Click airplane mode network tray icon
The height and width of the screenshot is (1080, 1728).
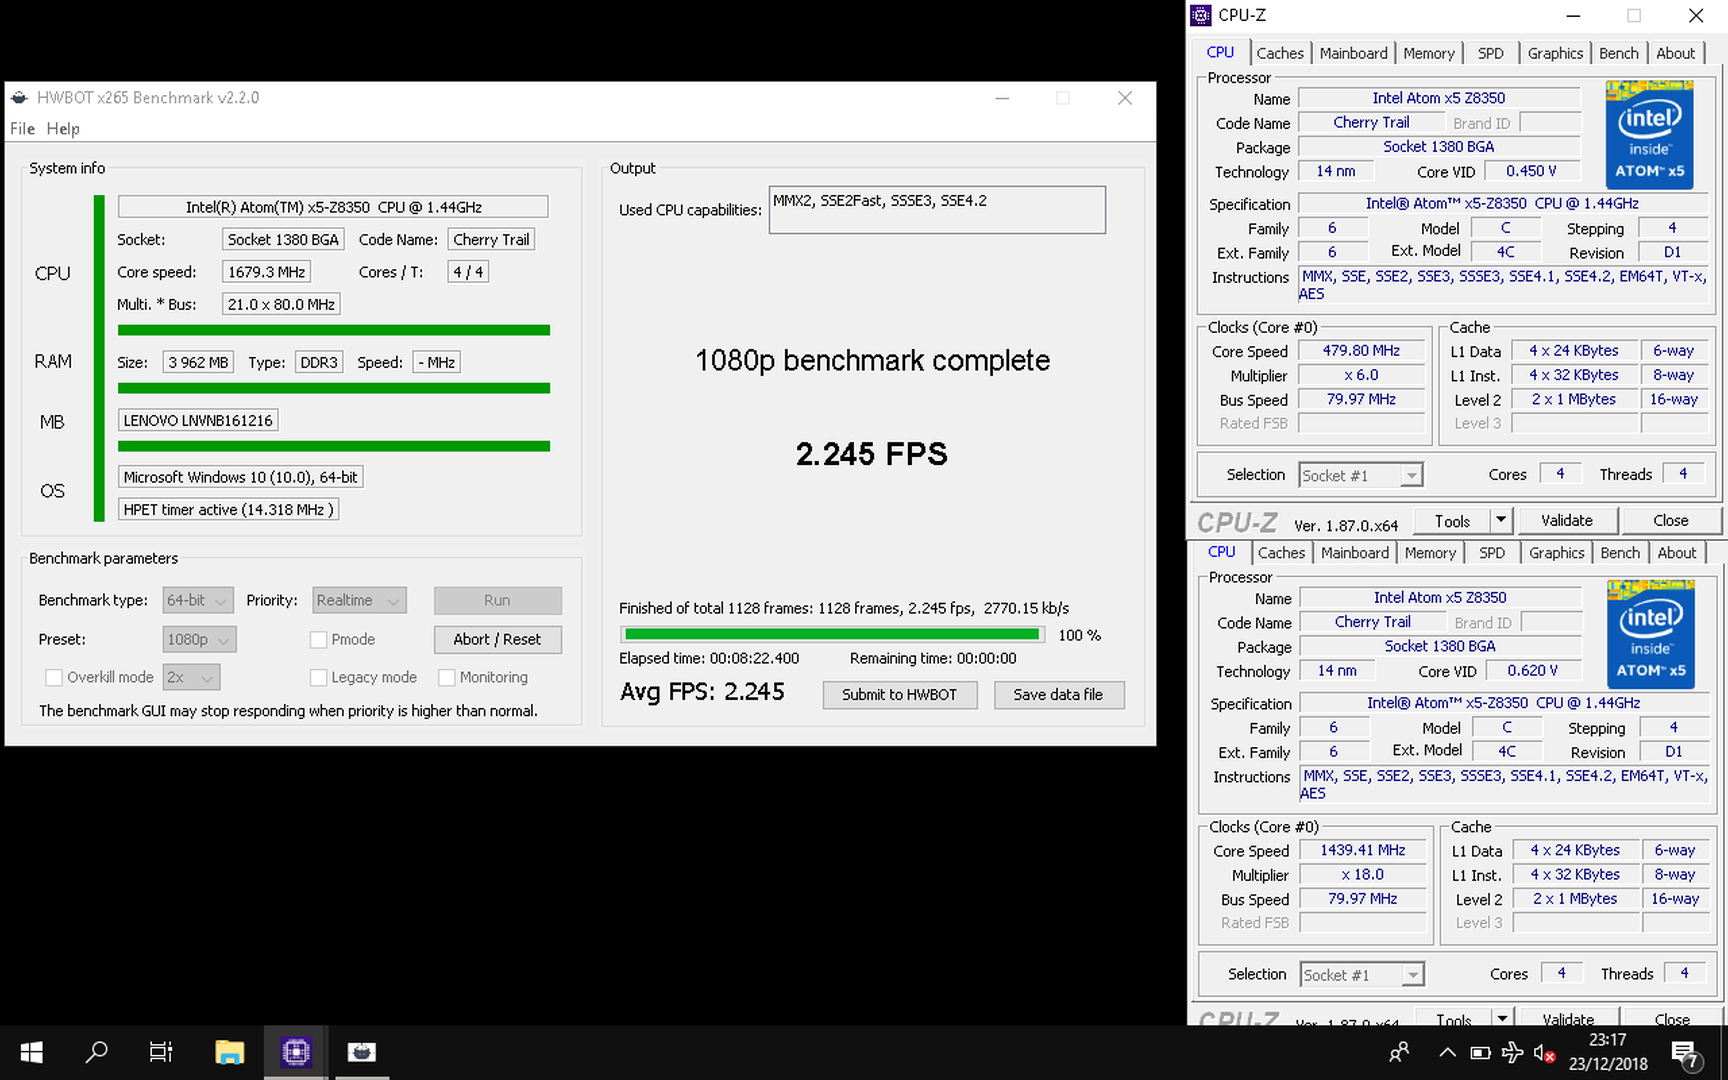pyautogui.click(x=1513, y=1053)
